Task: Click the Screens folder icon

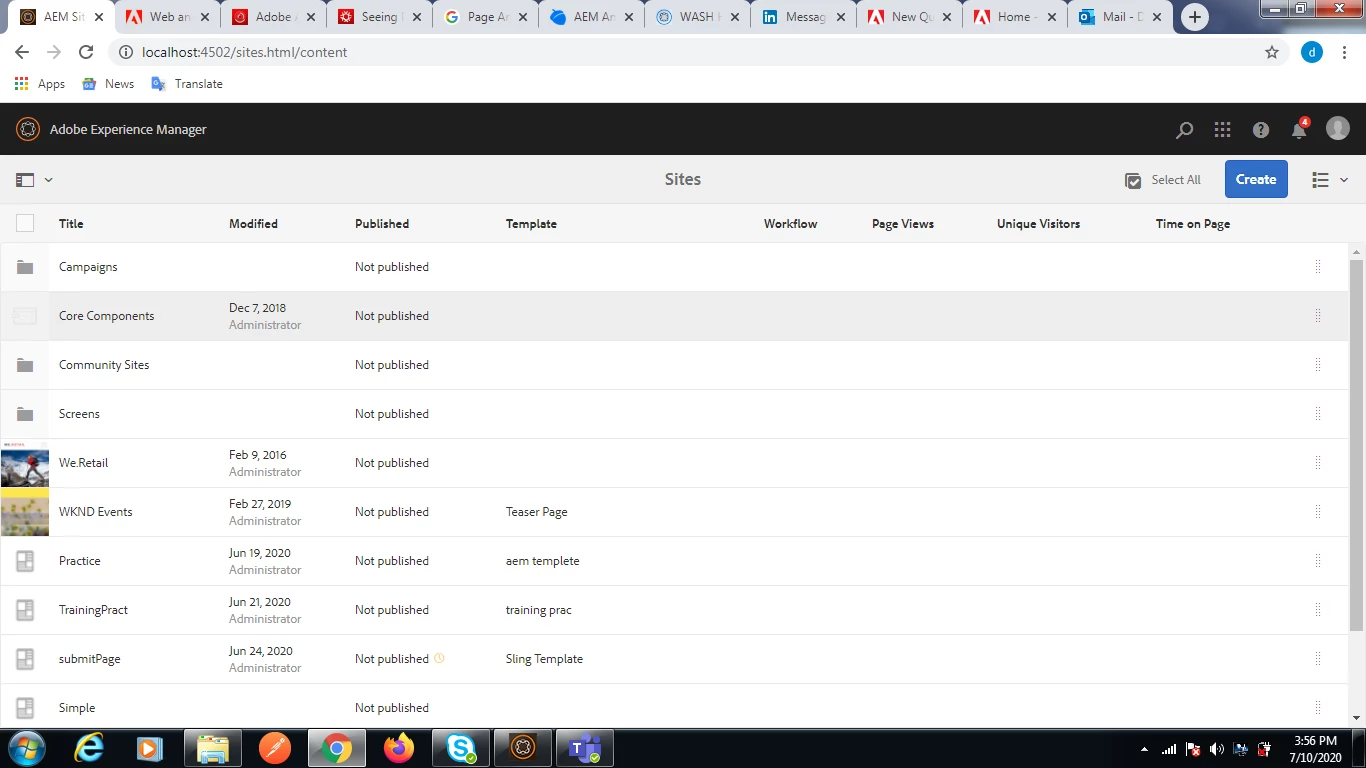Action: pyautogui.click(x=25, y=414)
